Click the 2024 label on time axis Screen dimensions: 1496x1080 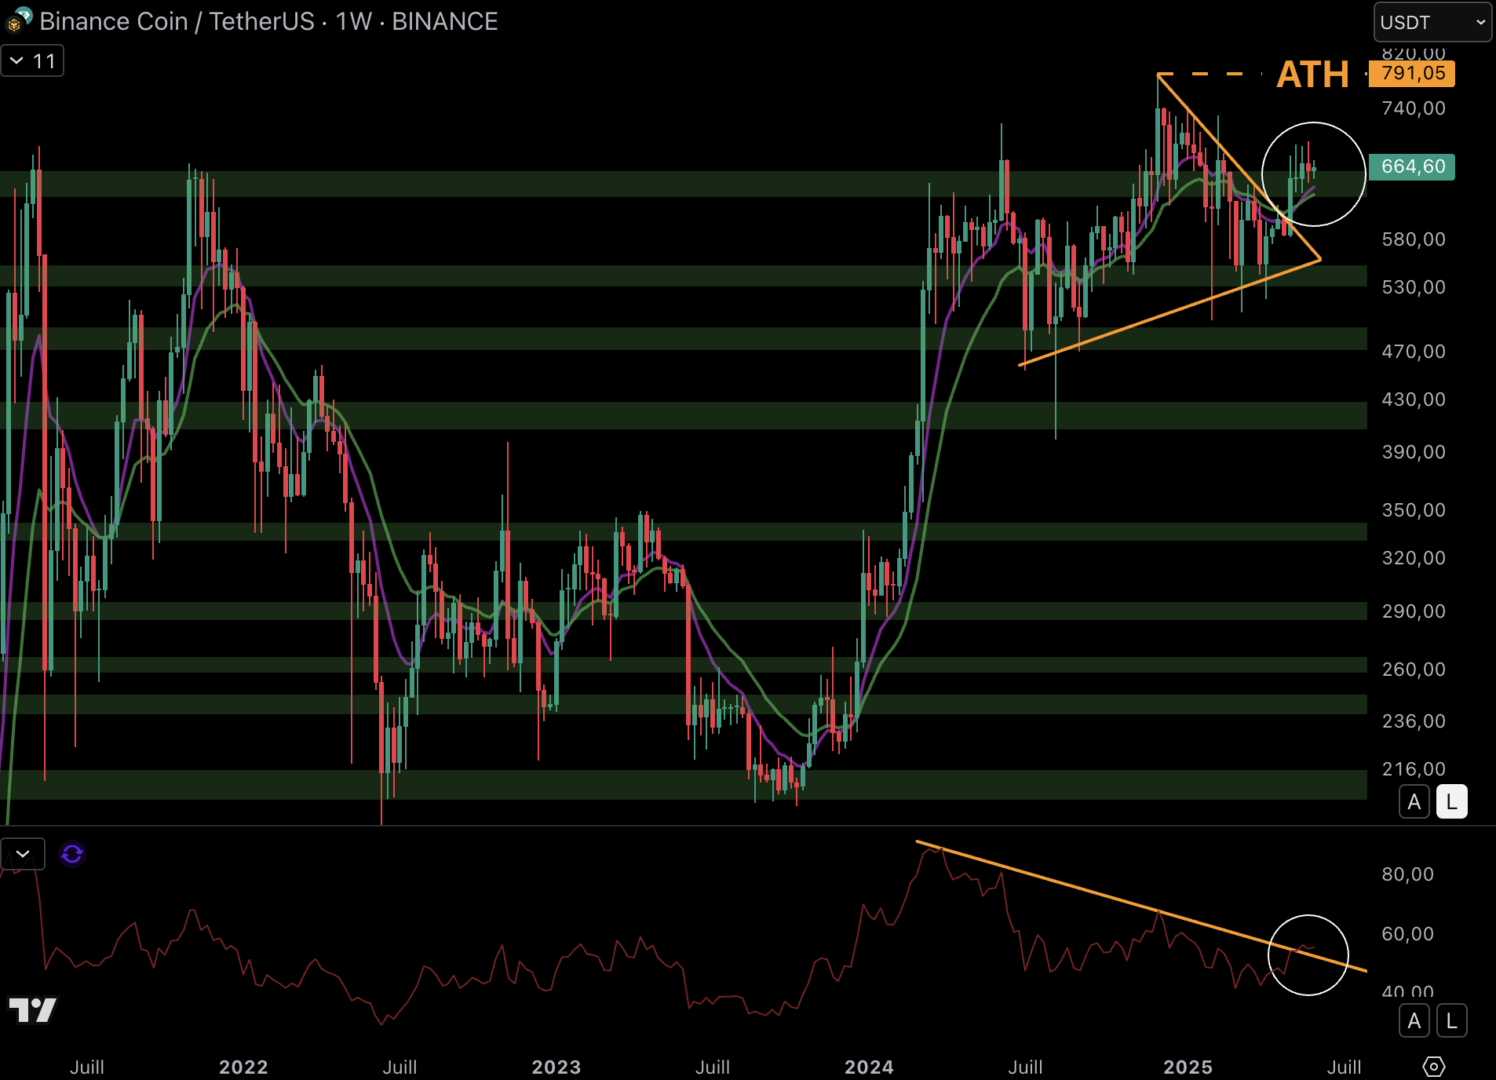[x=869, y=1067]
